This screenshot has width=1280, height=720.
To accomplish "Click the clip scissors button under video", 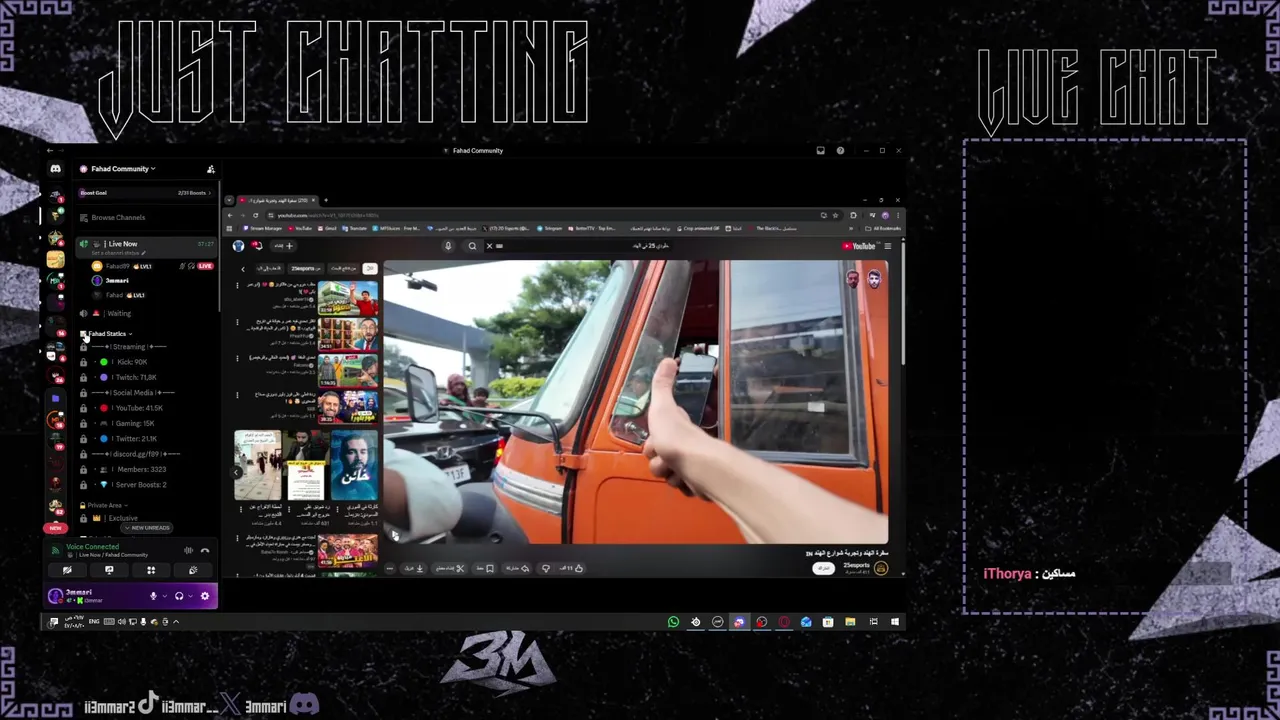I will [x=449, y=568].
